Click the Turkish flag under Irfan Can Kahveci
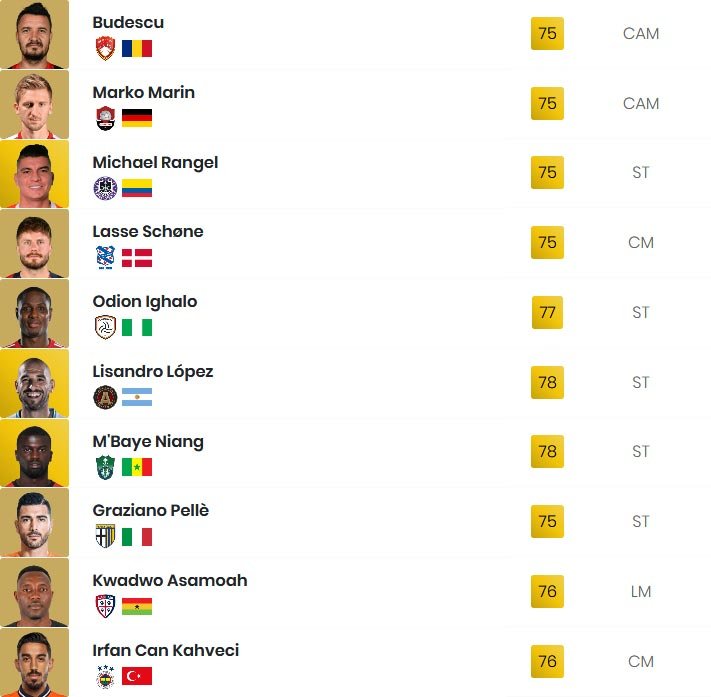 click(x=137, y=676)
